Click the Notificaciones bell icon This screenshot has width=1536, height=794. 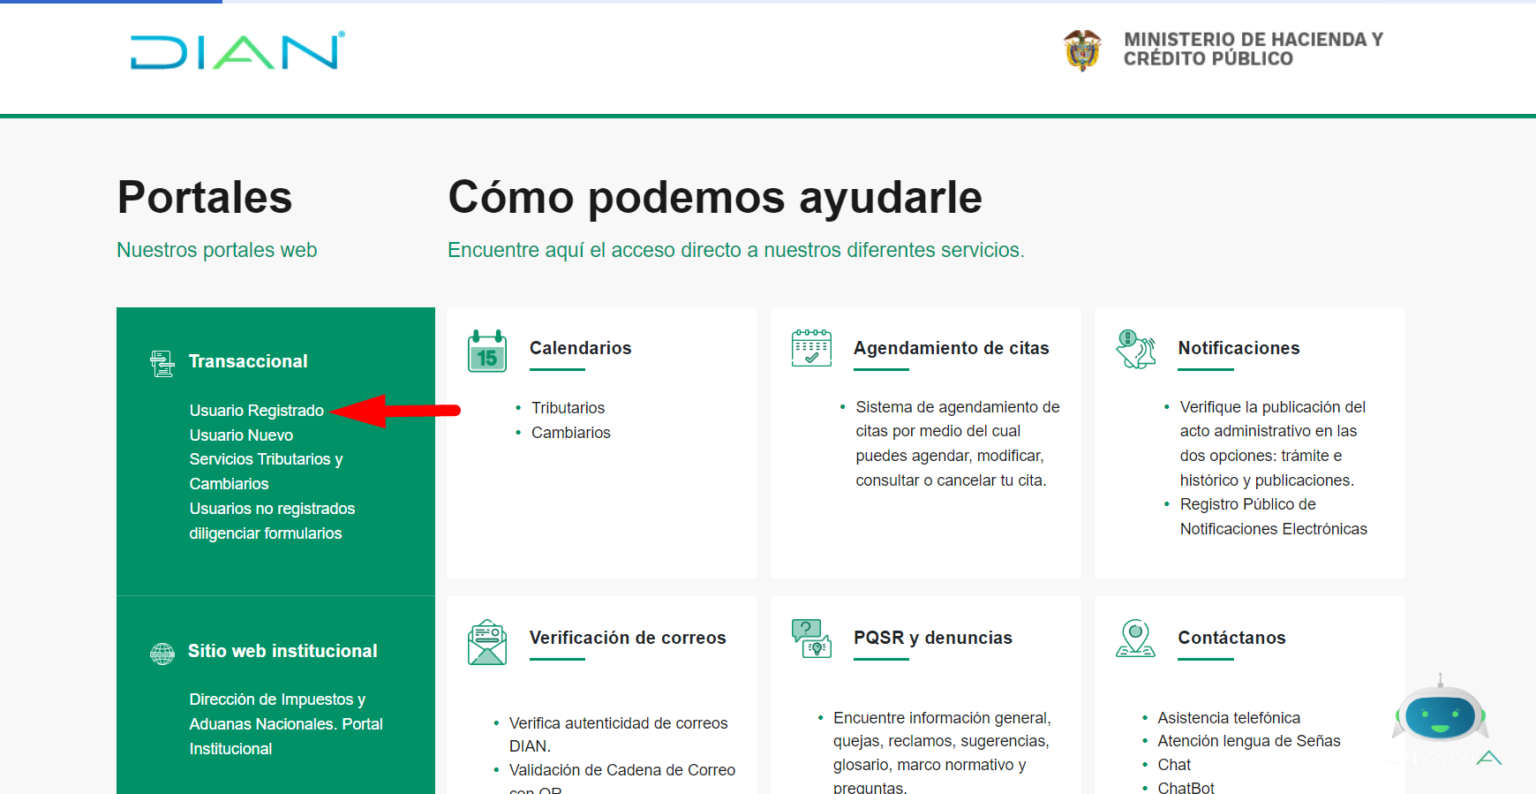point(1136,349)
